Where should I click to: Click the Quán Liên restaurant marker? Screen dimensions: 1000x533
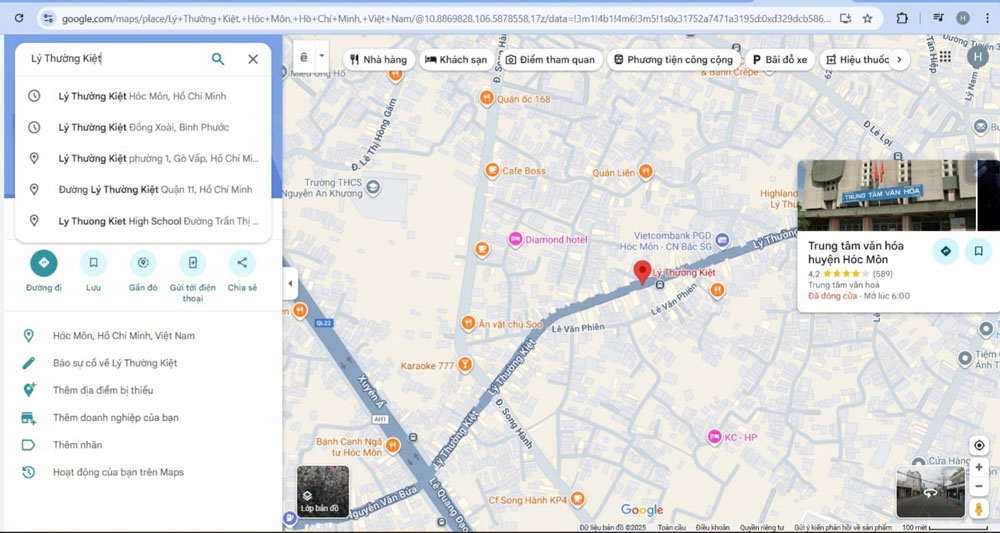pos(646,171)
